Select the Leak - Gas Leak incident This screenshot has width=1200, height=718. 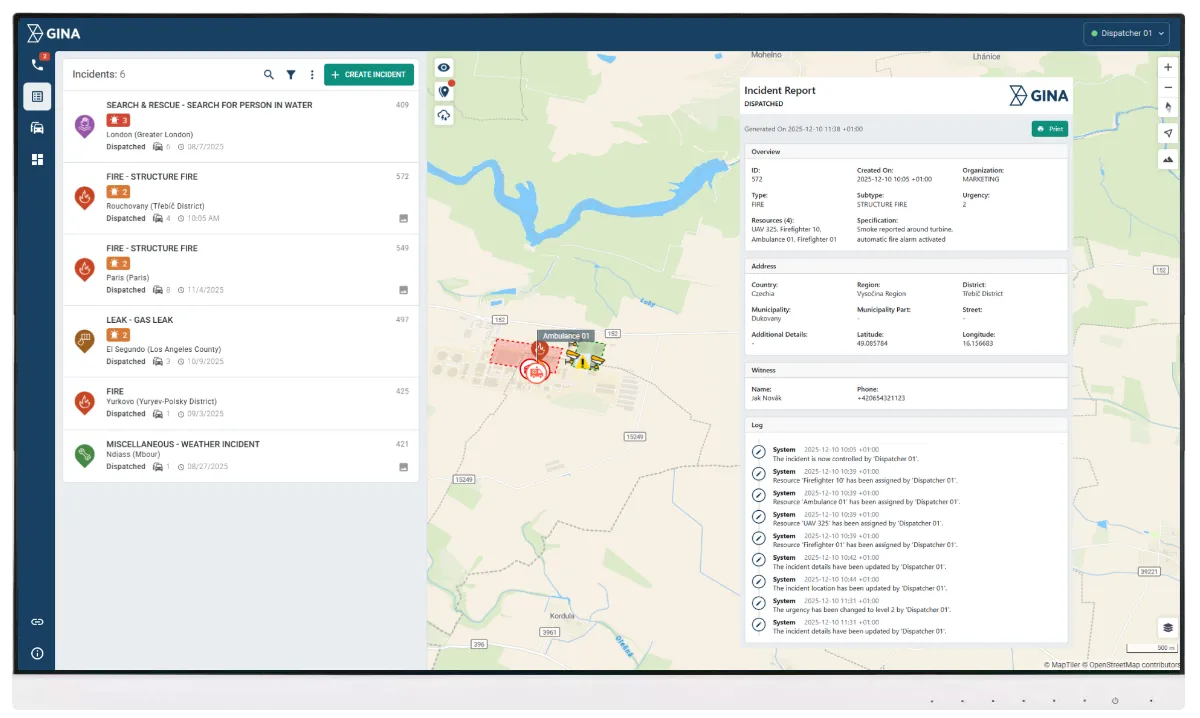(x=240, y=341)
